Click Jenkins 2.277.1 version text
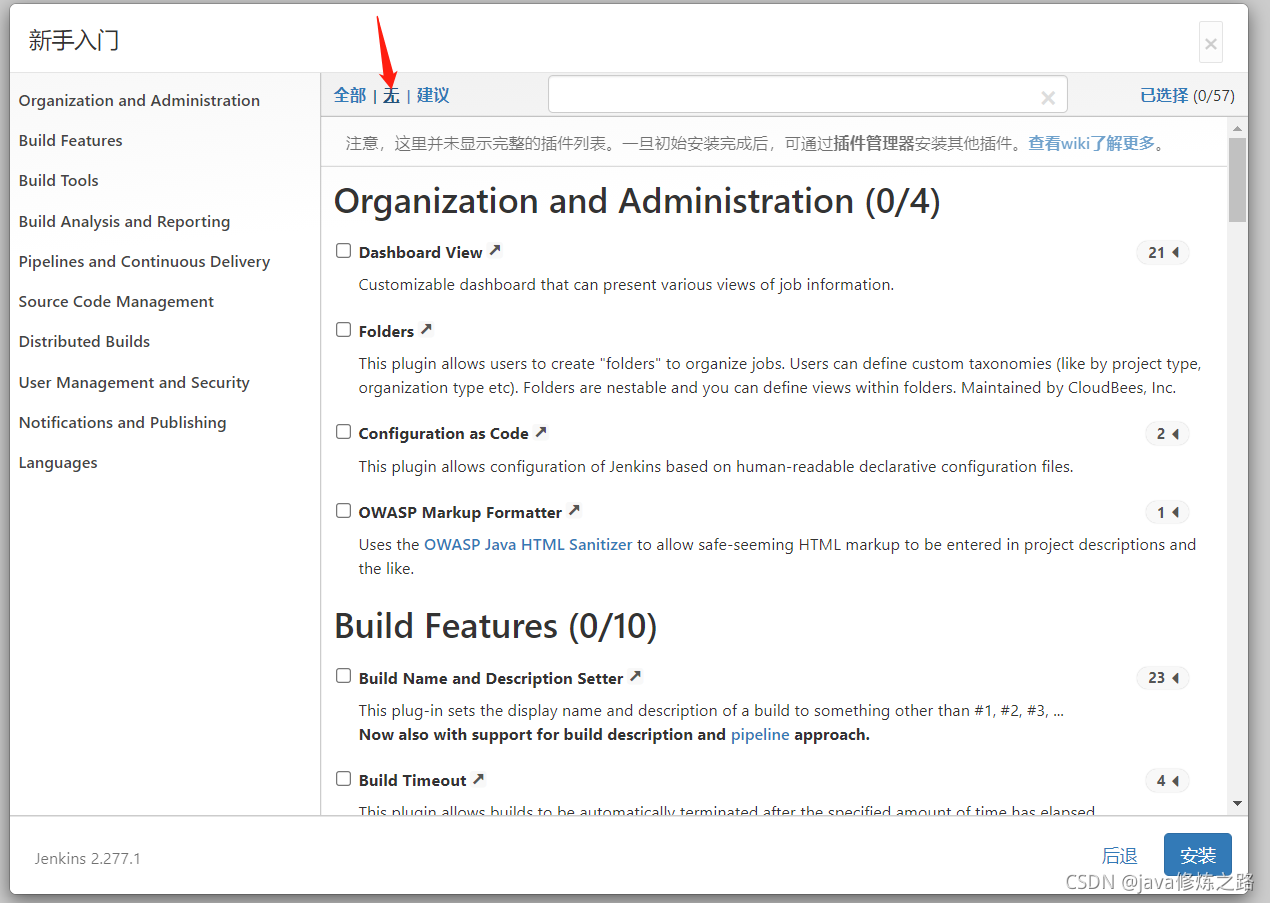The image size is (1270, 903). click(88, 858)
